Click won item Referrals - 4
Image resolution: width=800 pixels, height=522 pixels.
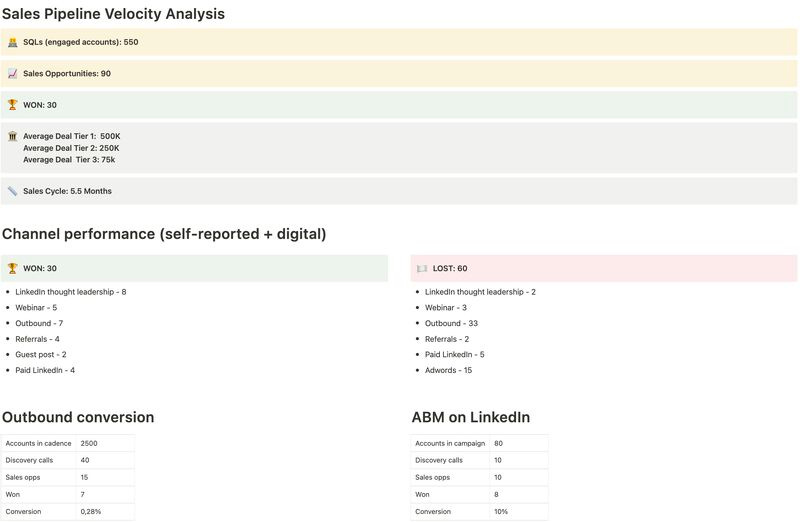tap(37, 339)
